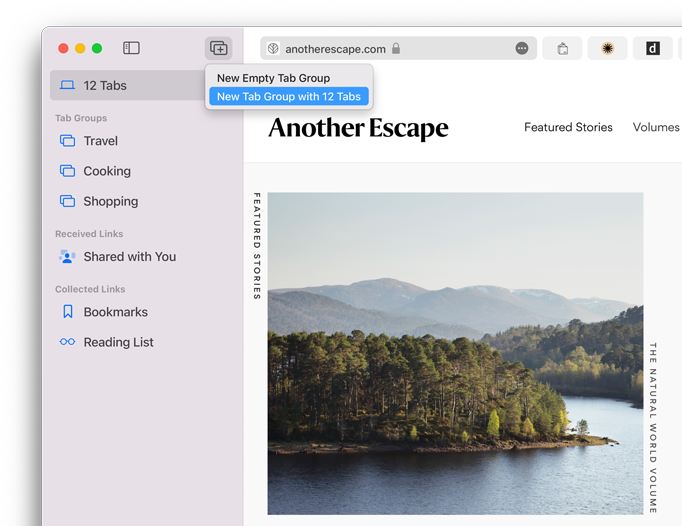Open the Reading List
Image resolution: width=682 pixels, height=526 pixels.
118,342
